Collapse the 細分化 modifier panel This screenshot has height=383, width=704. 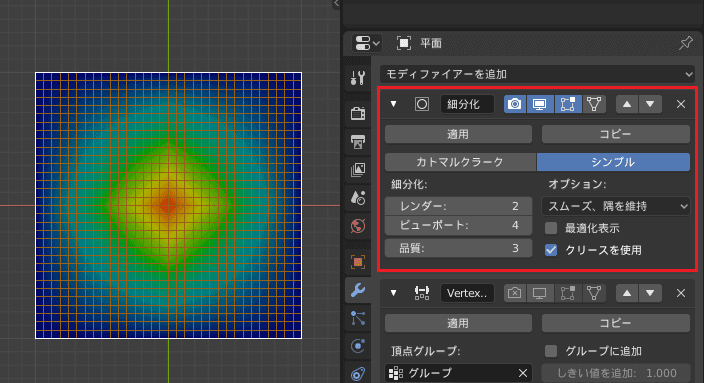tap(393, 104)
